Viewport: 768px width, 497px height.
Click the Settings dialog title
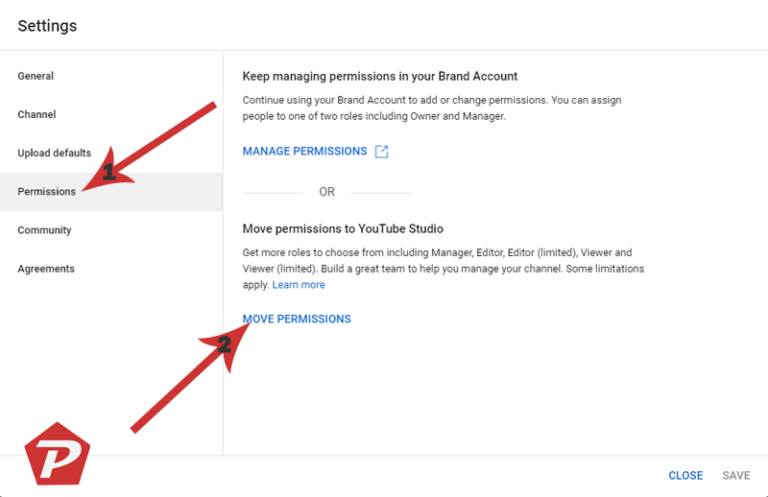tap(47, 26)
